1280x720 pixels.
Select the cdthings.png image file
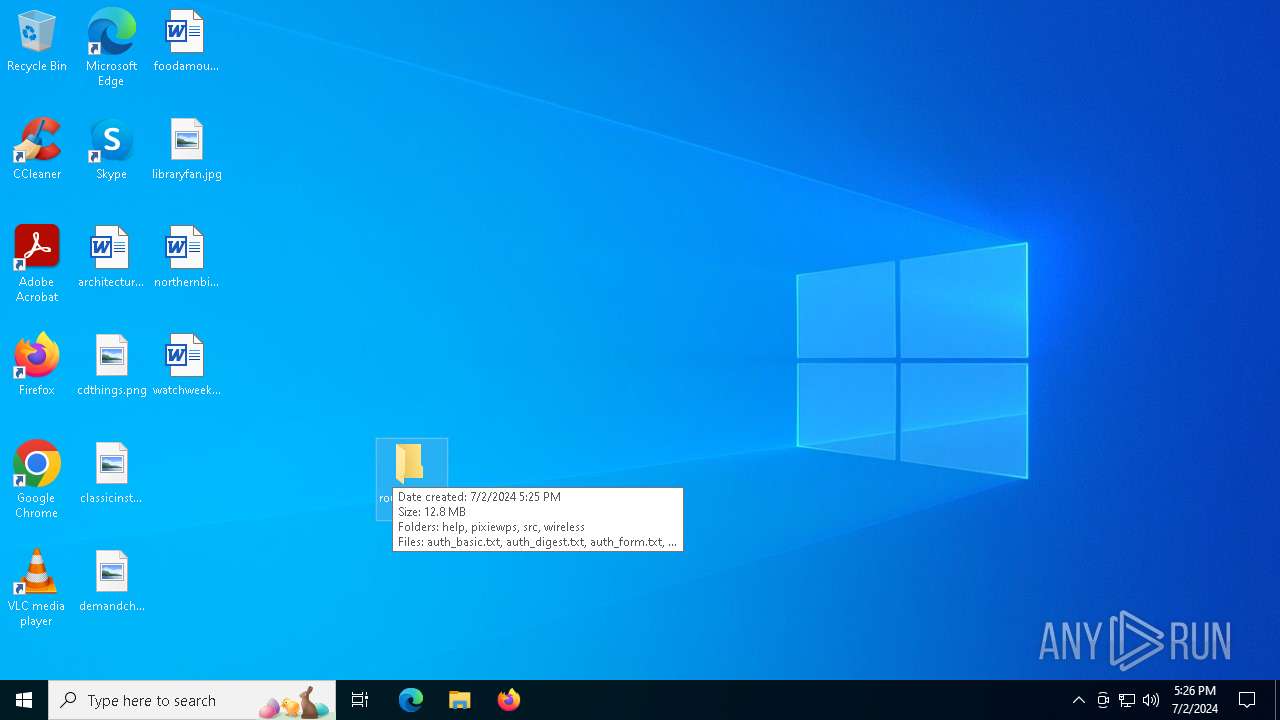(111, 365)
